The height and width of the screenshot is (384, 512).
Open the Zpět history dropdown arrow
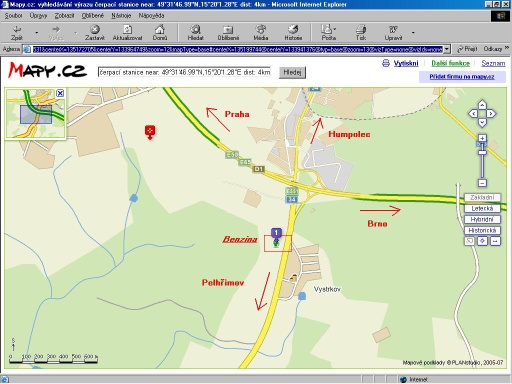36,32
